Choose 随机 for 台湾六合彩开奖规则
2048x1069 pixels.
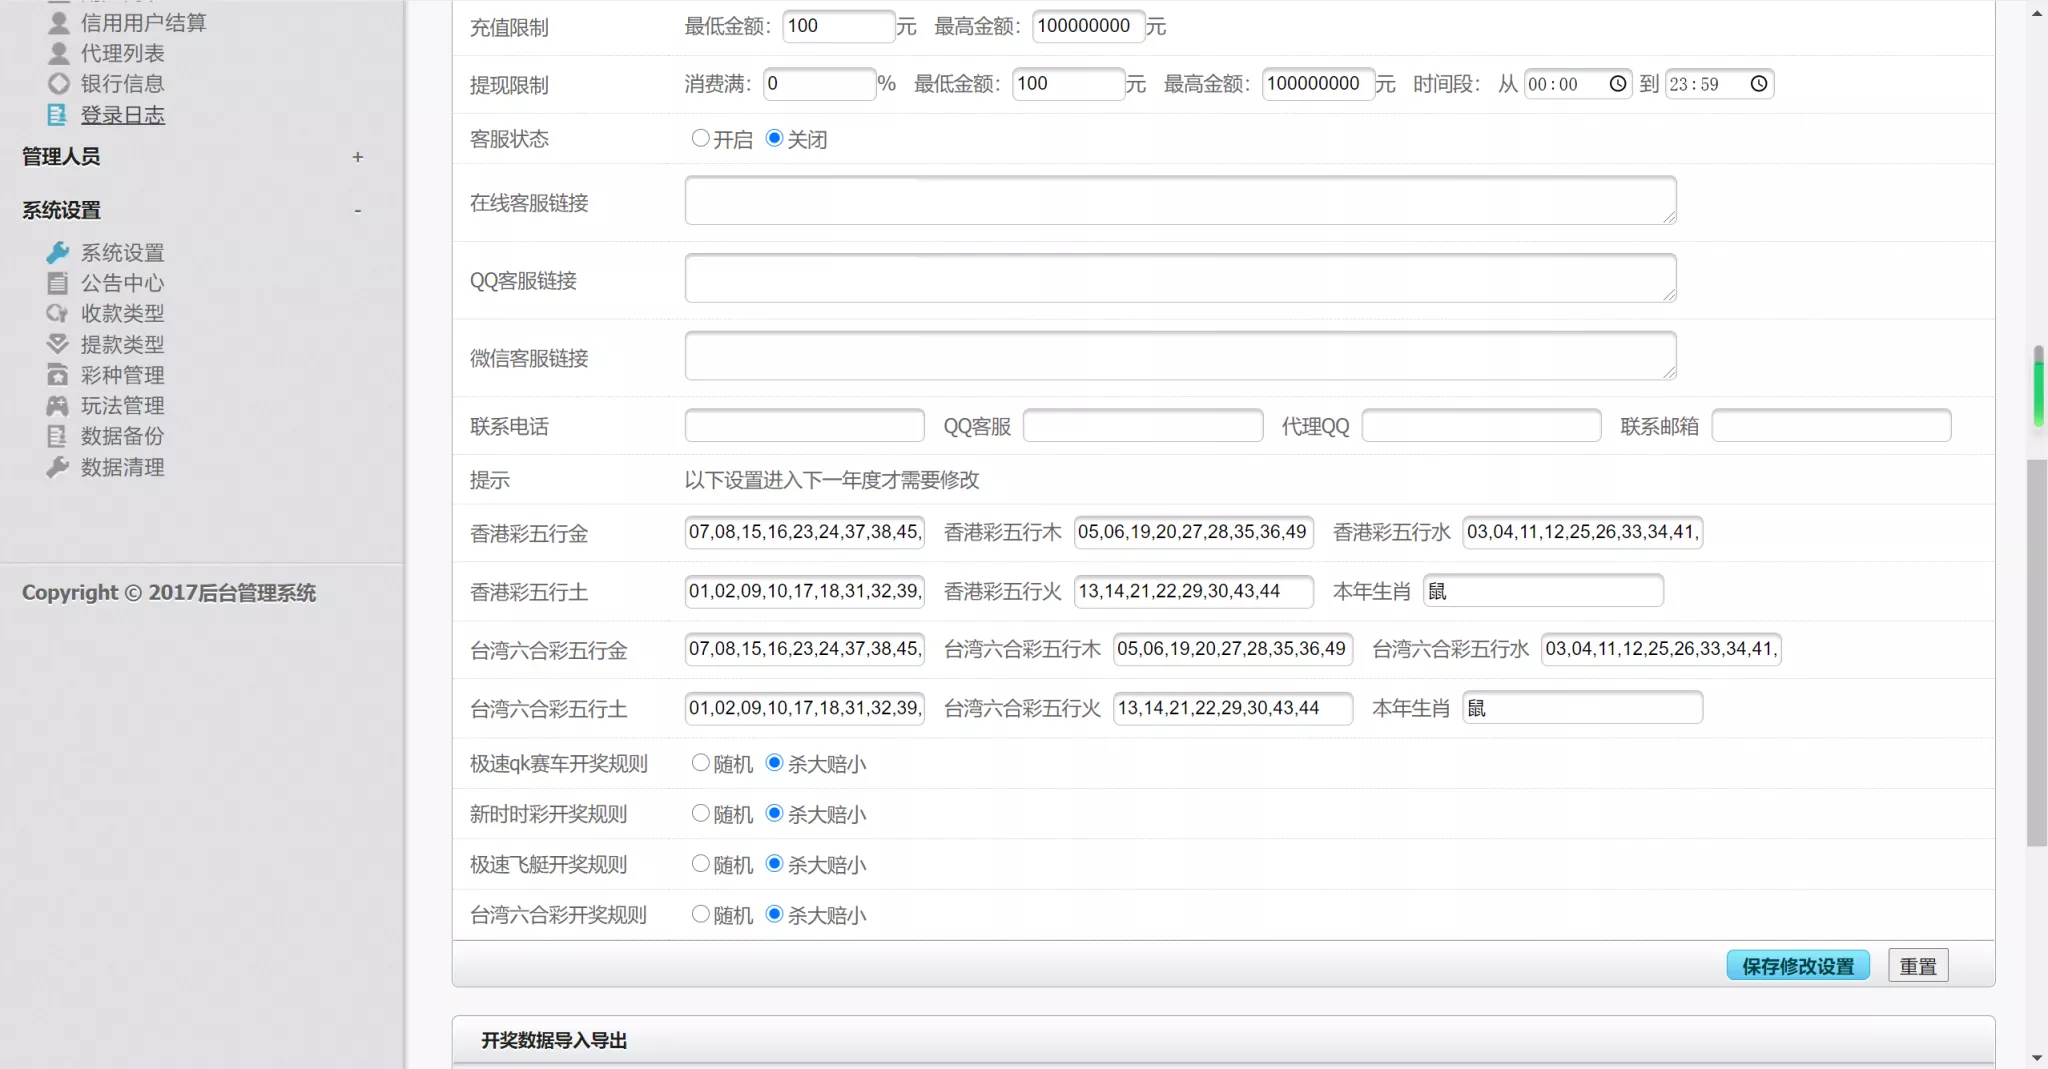(x=699, y=913)
